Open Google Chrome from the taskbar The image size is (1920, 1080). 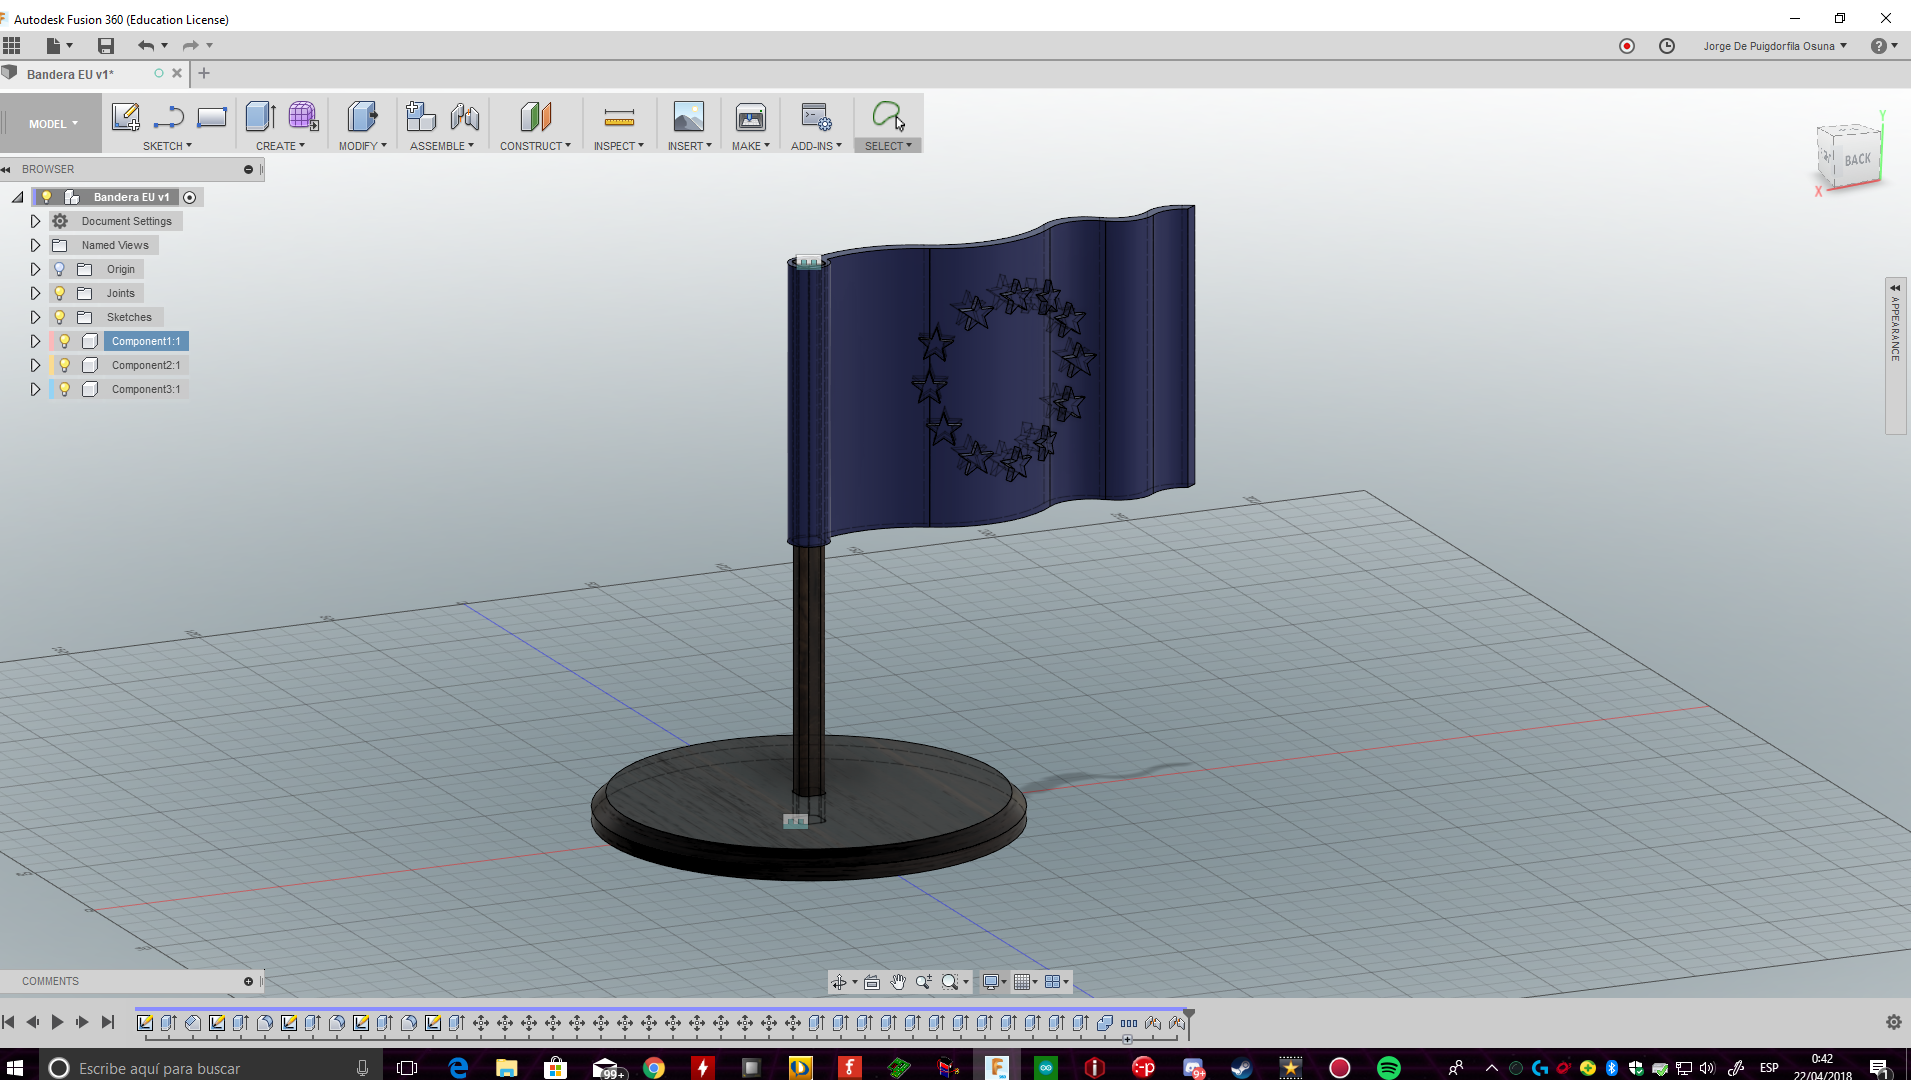coord(654,1068)
